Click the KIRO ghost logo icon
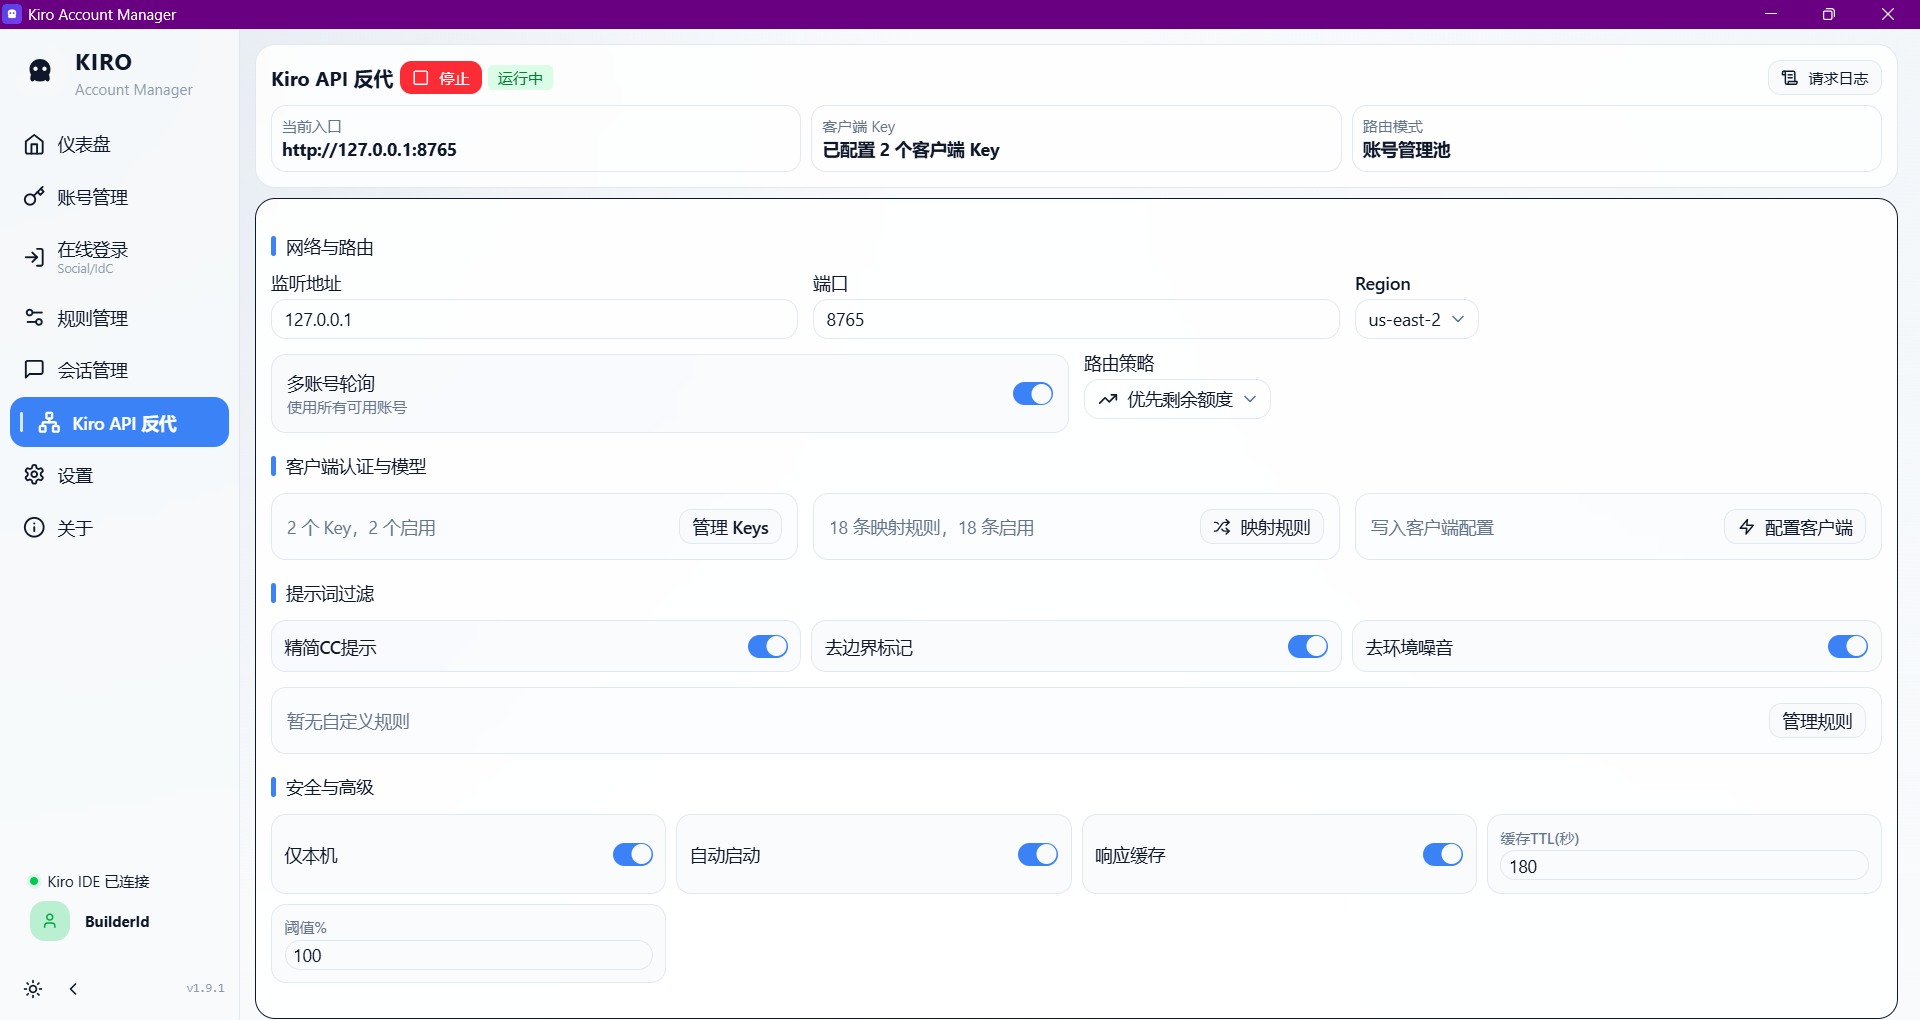The image size is (1920, 1020). (40, 70)
